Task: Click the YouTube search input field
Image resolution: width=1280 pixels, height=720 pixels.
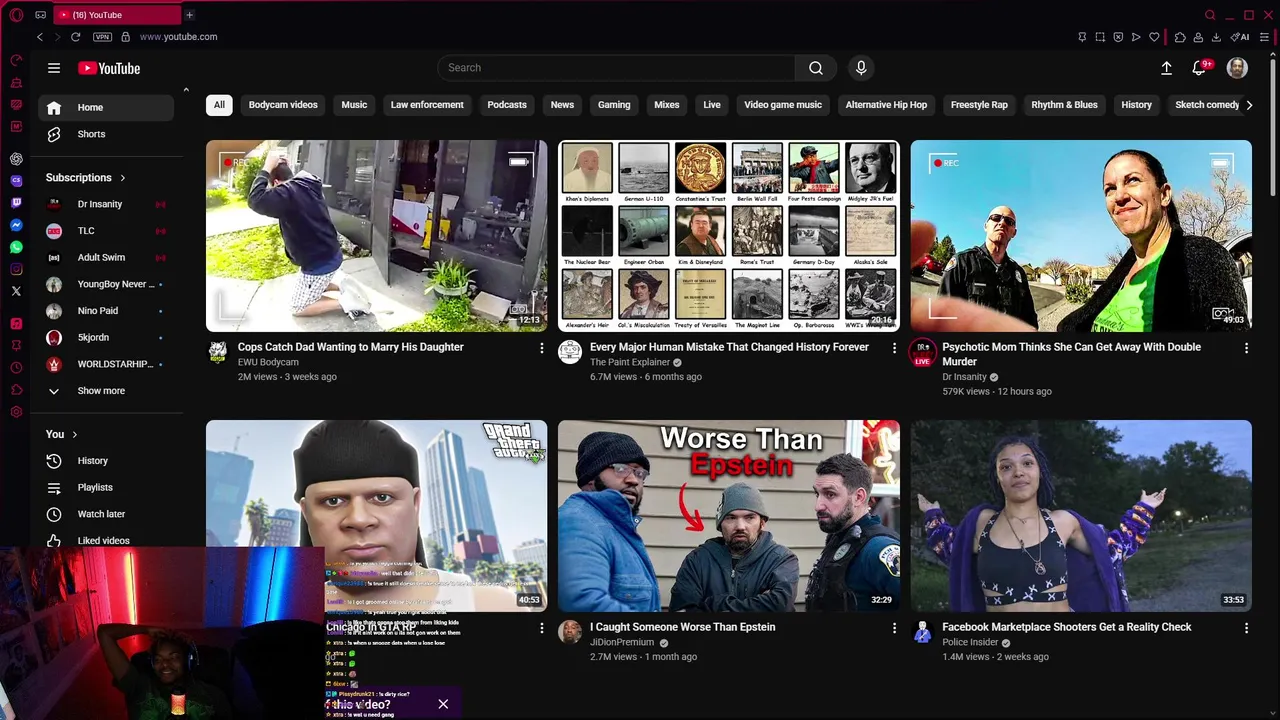Action: coord(616,68)
